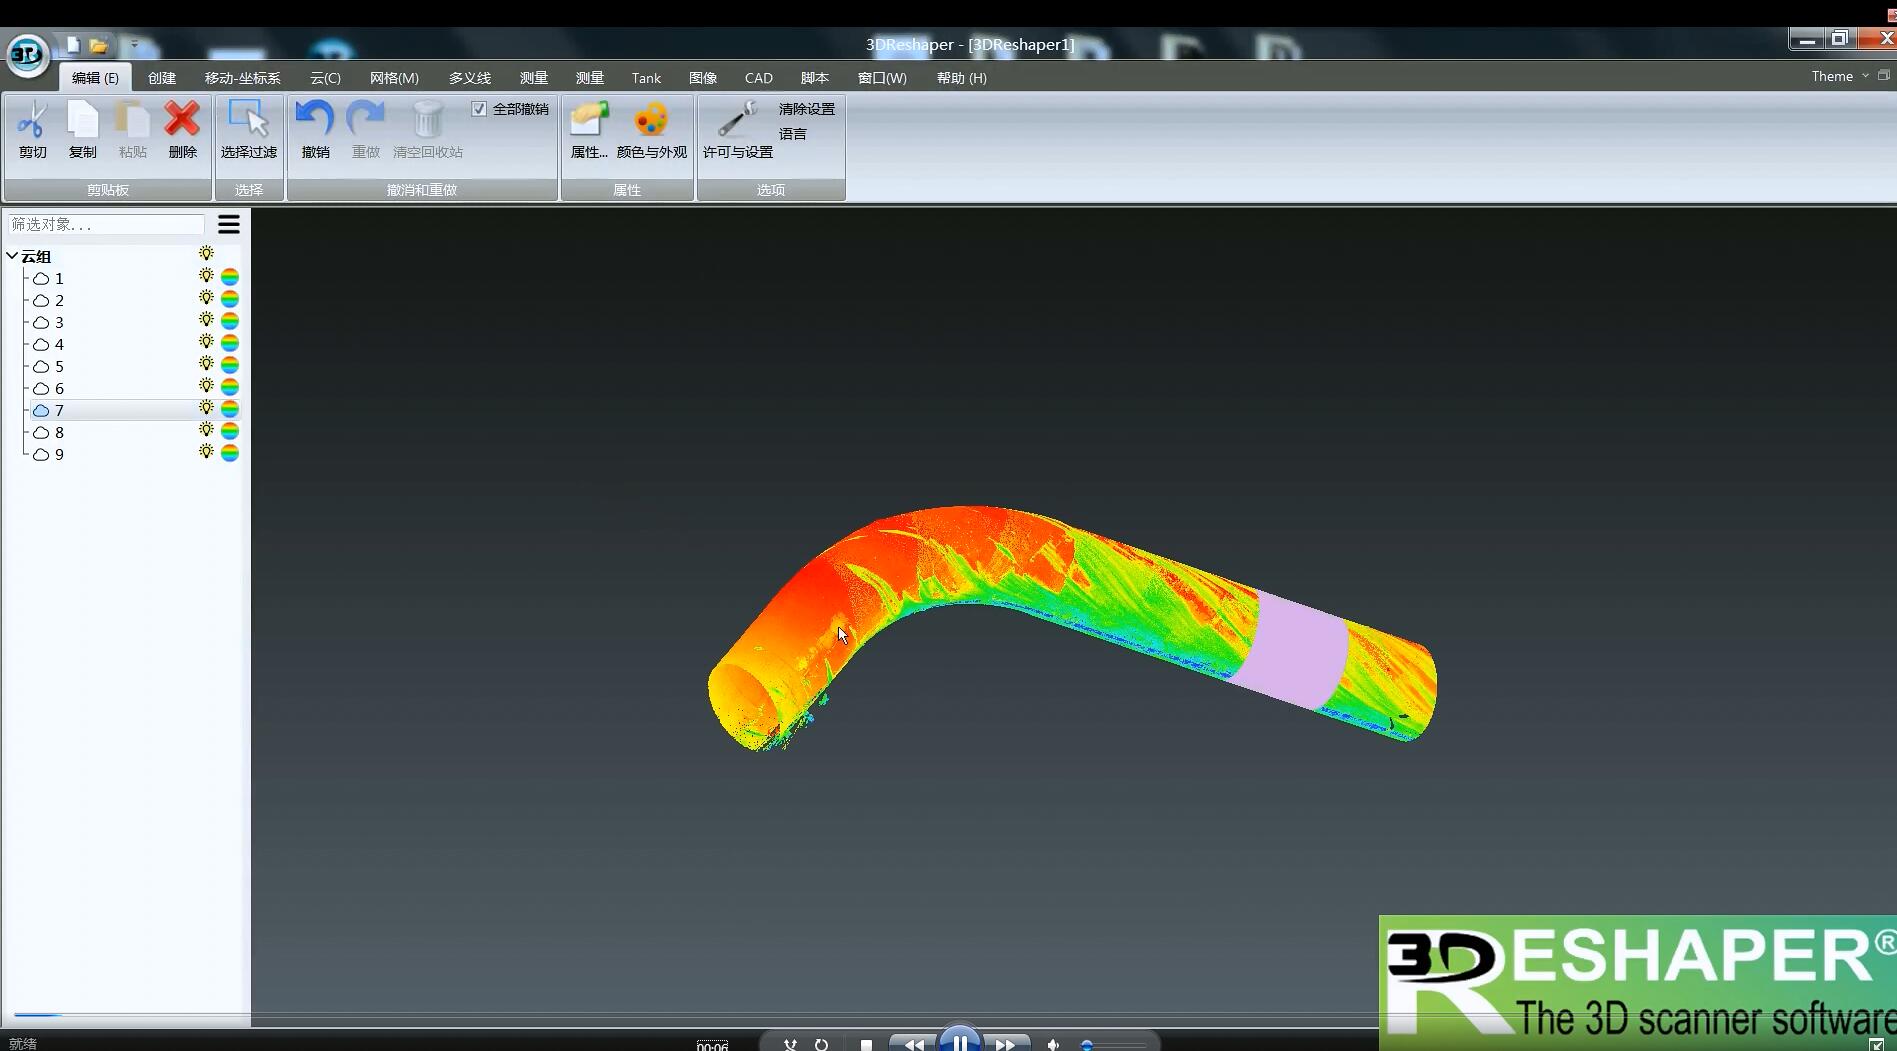Collapse the 云组 tree group
Screen dimensions: 1897x1051
[x=12, y=256]
